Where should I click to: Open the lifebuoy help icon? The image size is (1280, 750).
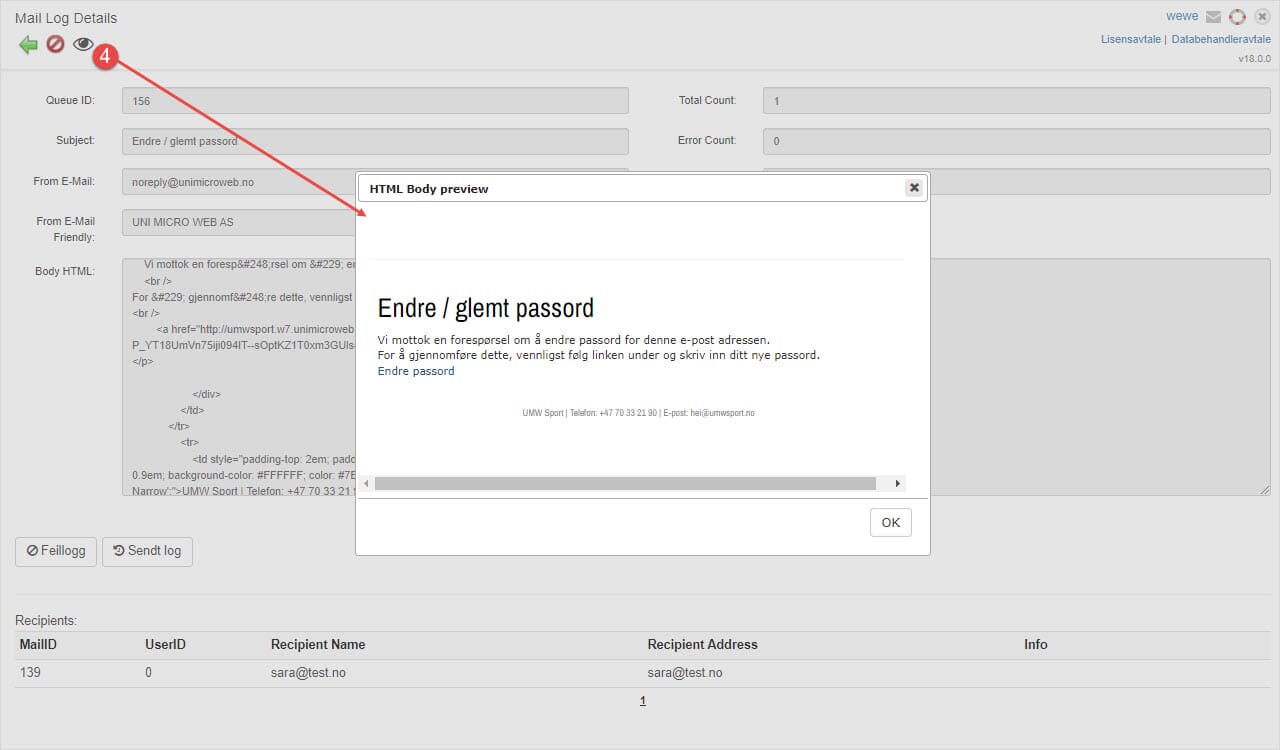[x=1237, y=17]
